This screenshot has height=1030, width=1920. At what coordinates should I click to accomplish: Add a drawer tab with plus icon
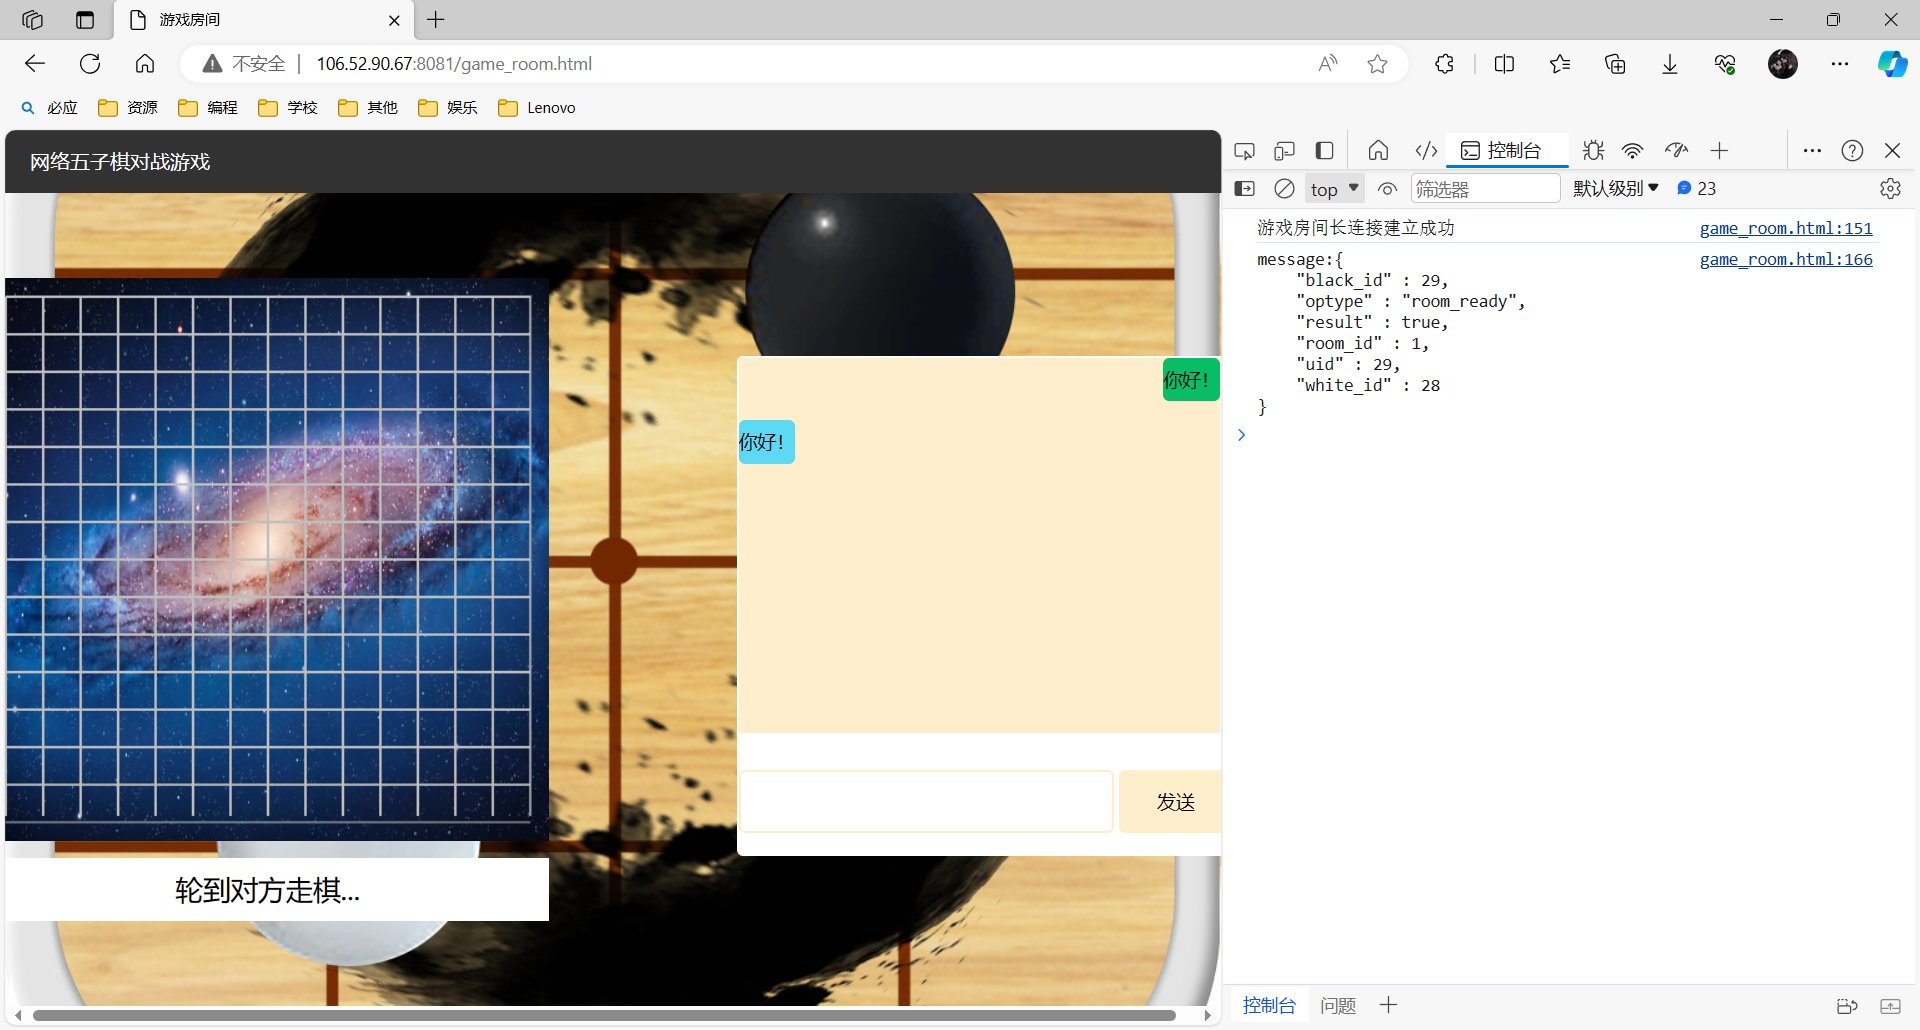1388,1005
